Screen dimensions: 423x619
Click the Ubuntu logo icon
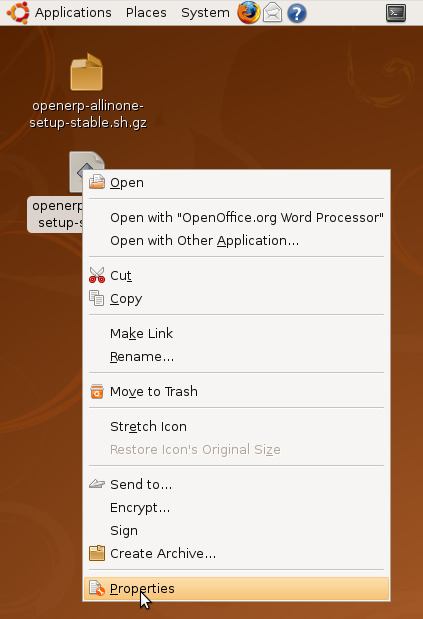(x=18, y=13)
